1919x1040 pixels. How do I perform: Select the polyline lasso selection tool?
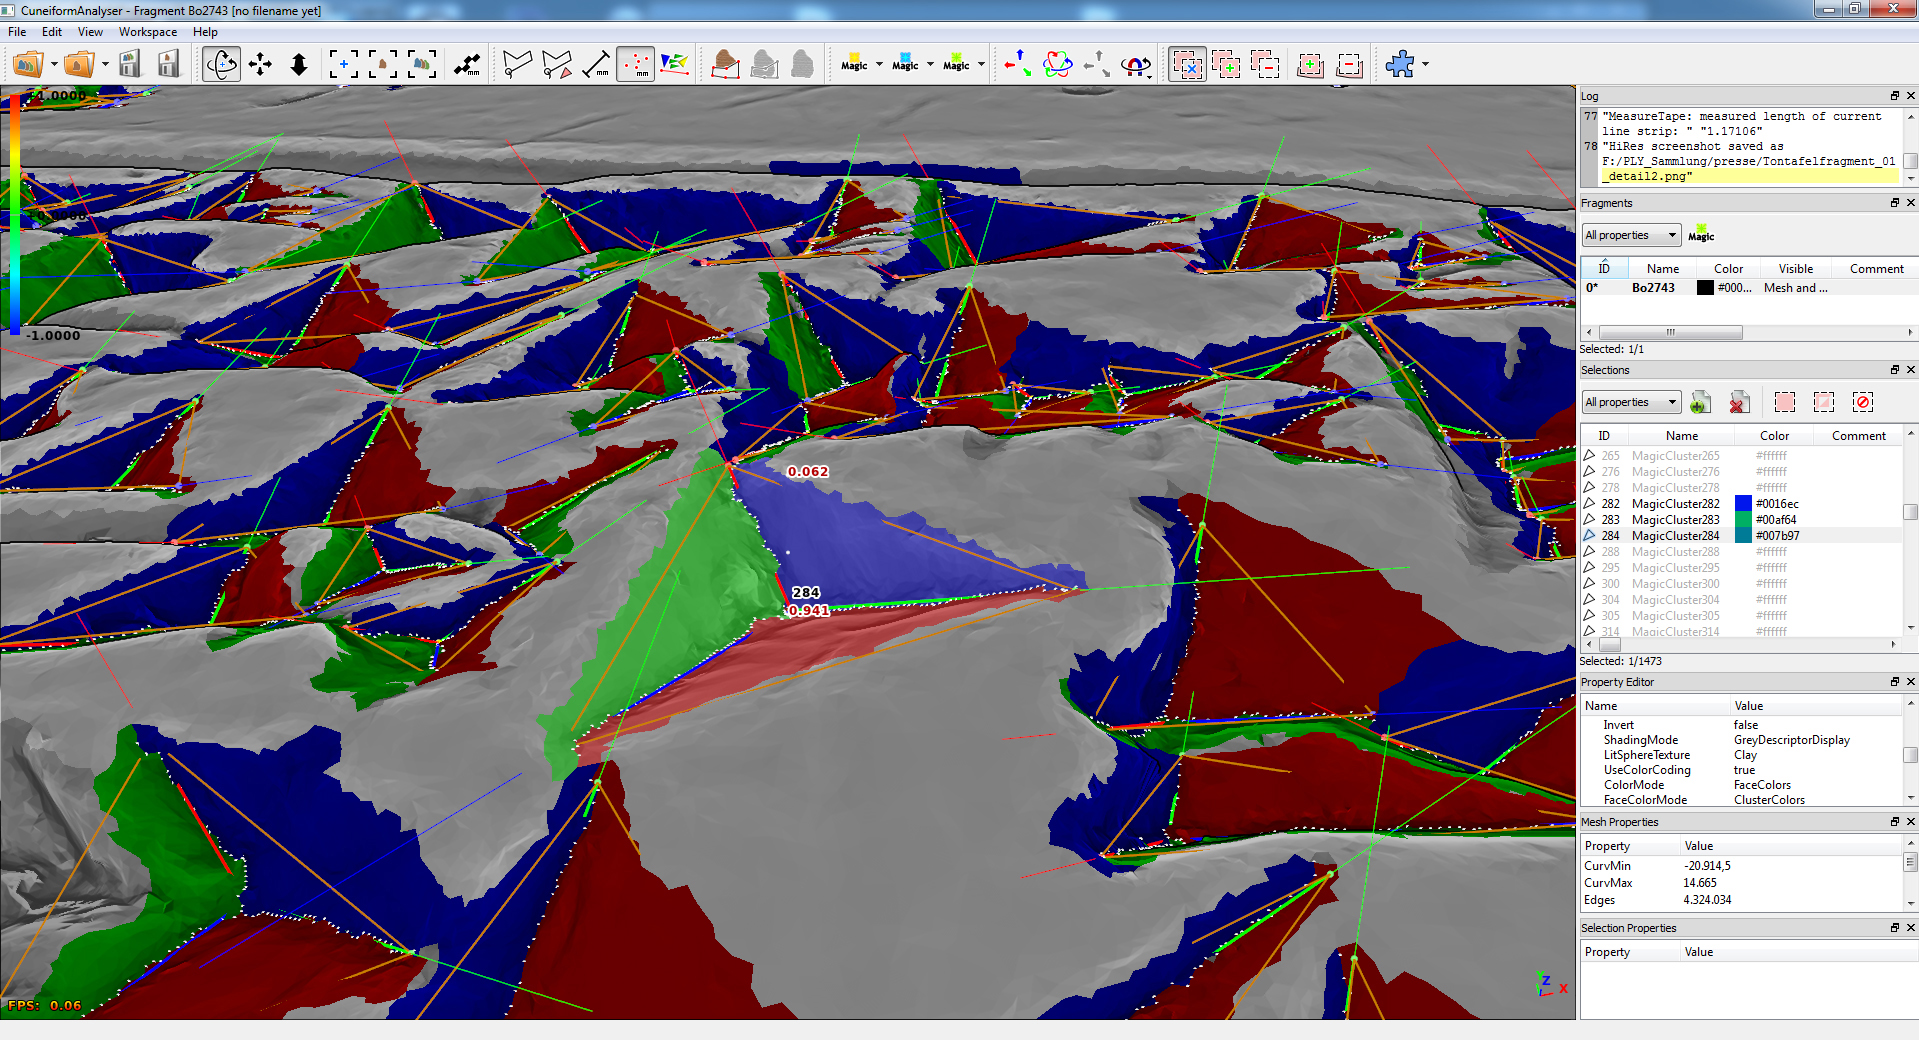pyautogui.click(x=517, y=65)
